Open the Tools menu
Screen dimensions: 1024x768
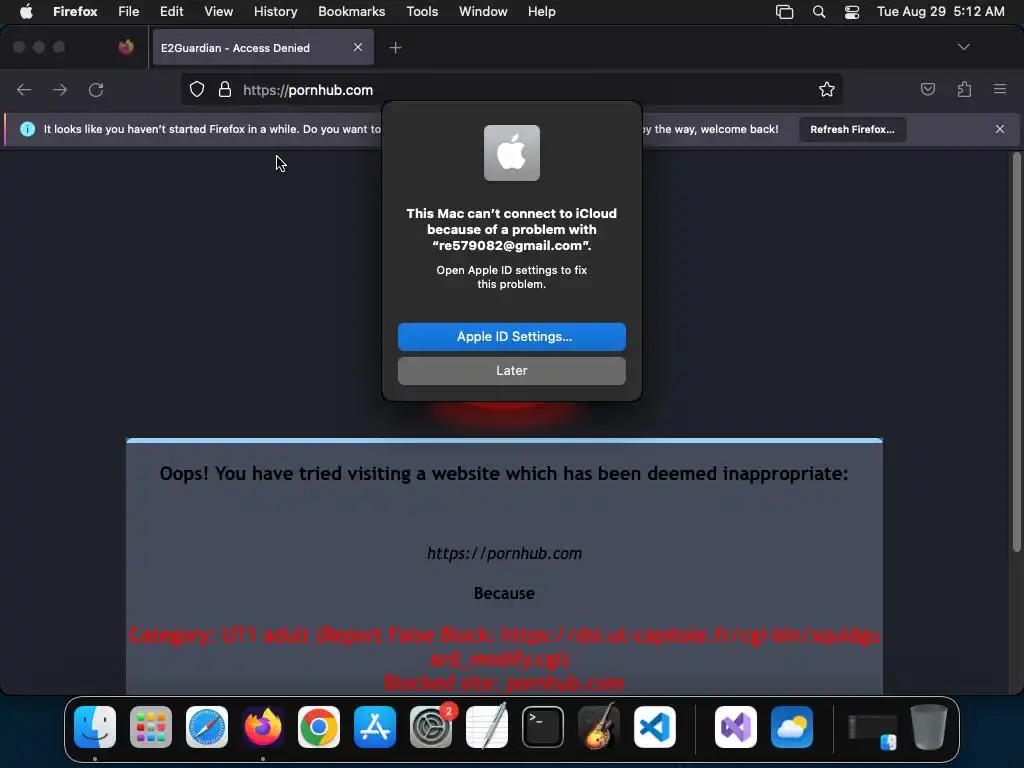point(422,12)
